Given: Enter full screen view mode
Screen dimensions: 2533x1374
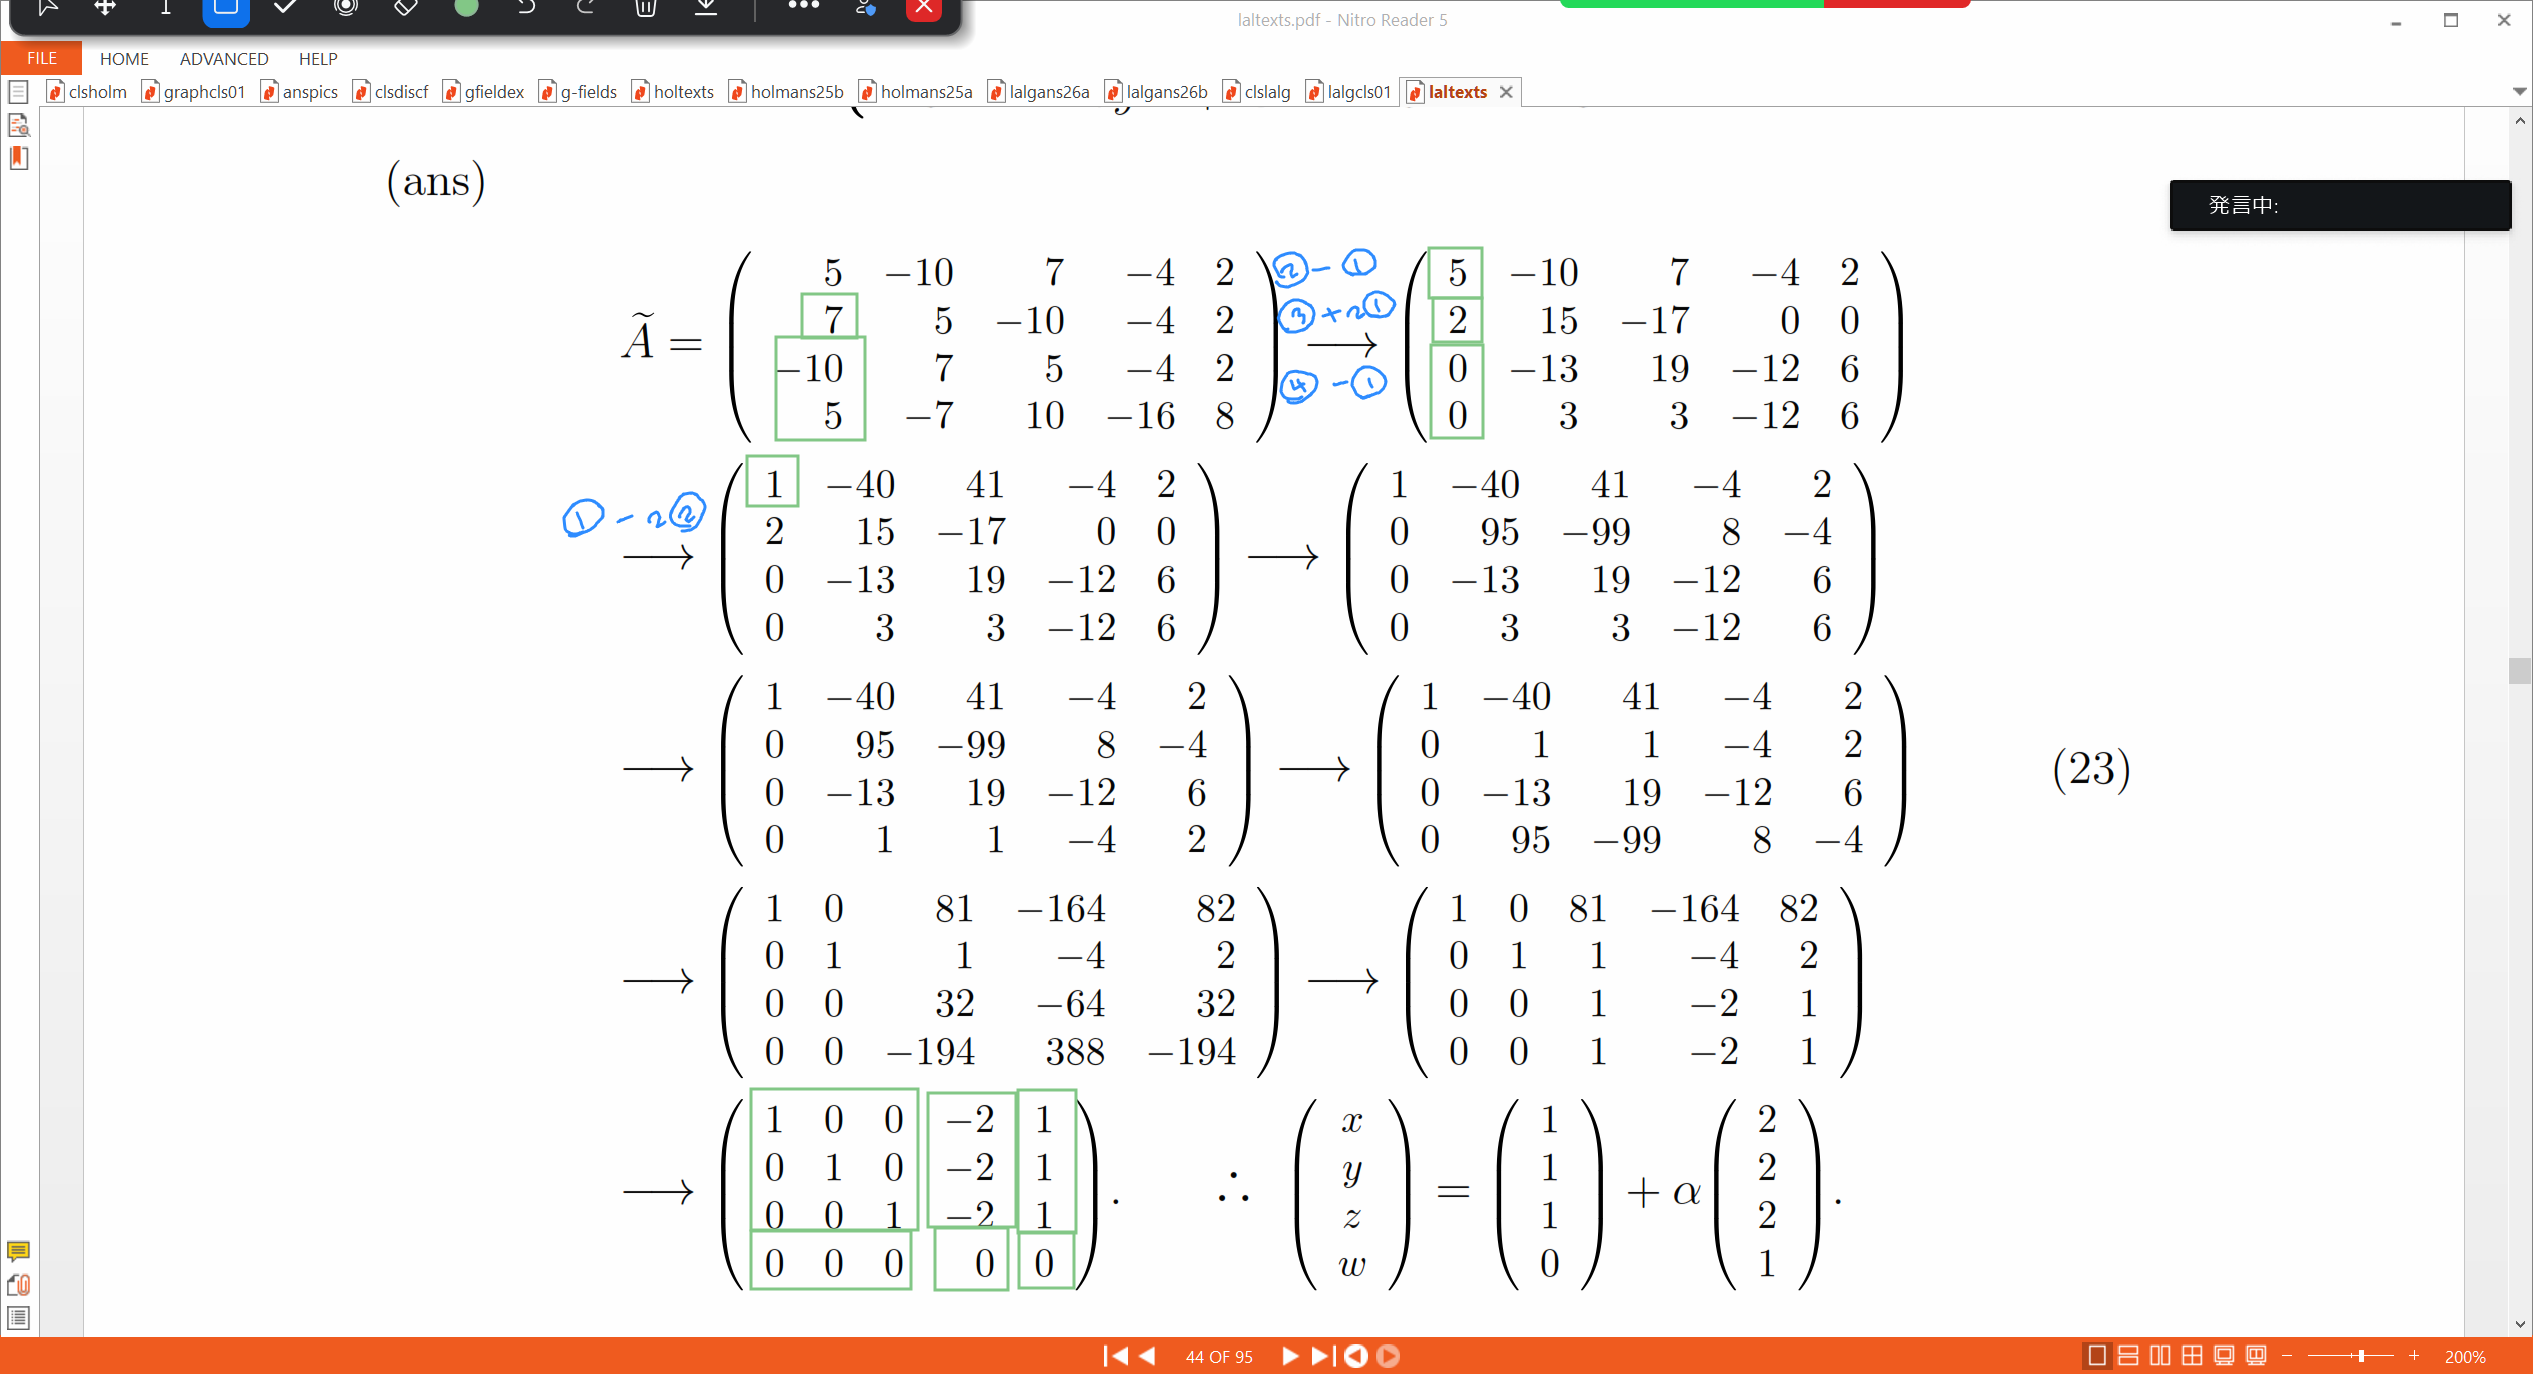Looking at the screenshot, I should 2225,1356.
